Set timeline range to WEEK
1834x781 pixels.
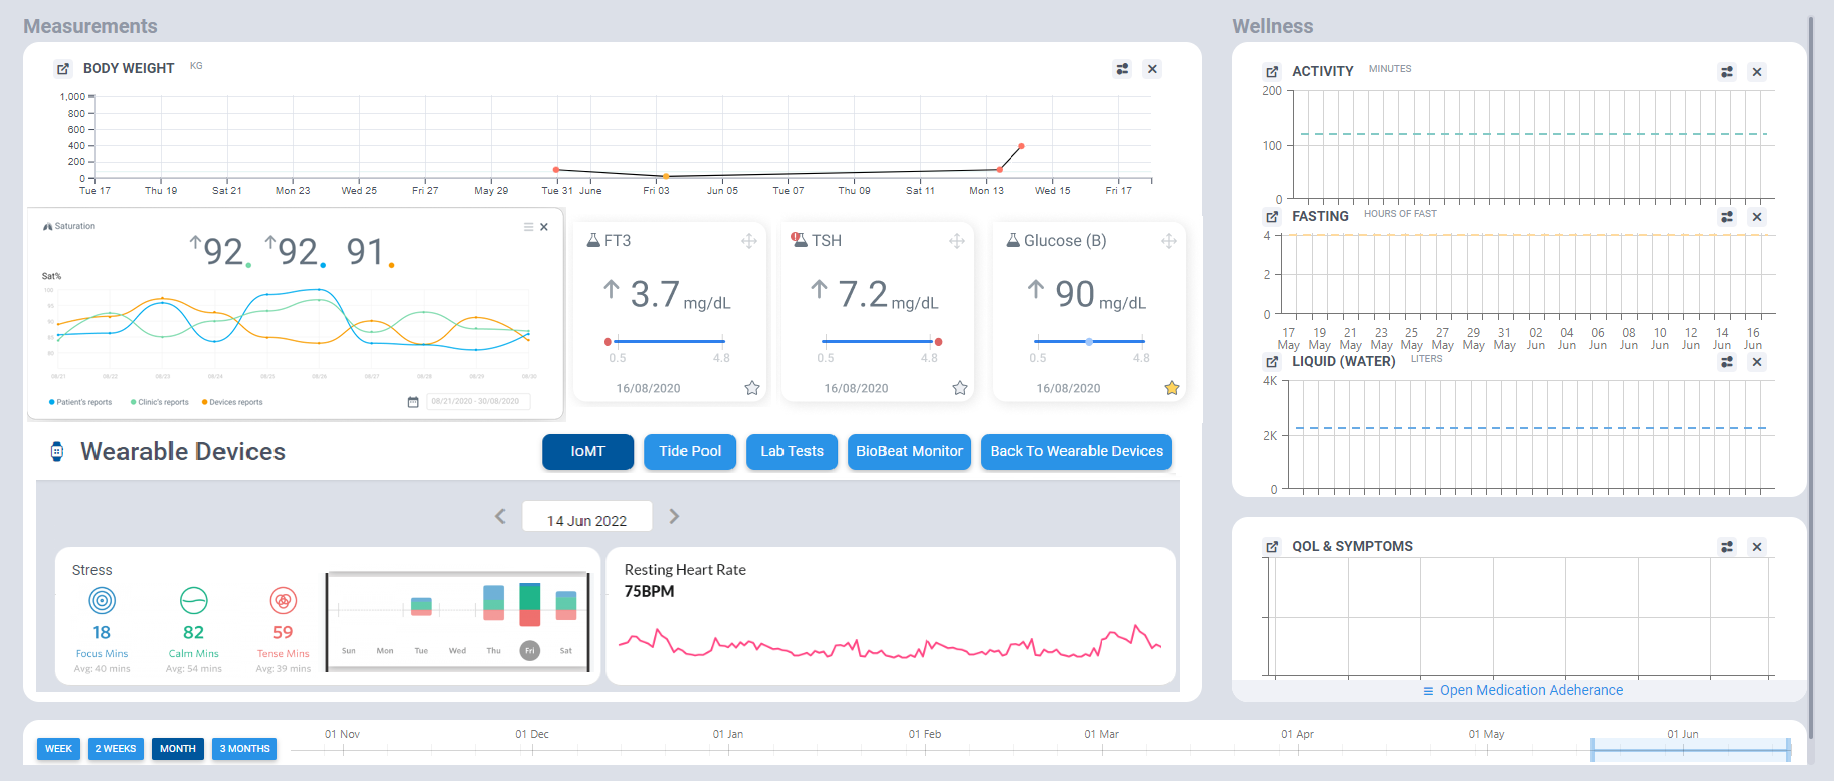[58, 749]
